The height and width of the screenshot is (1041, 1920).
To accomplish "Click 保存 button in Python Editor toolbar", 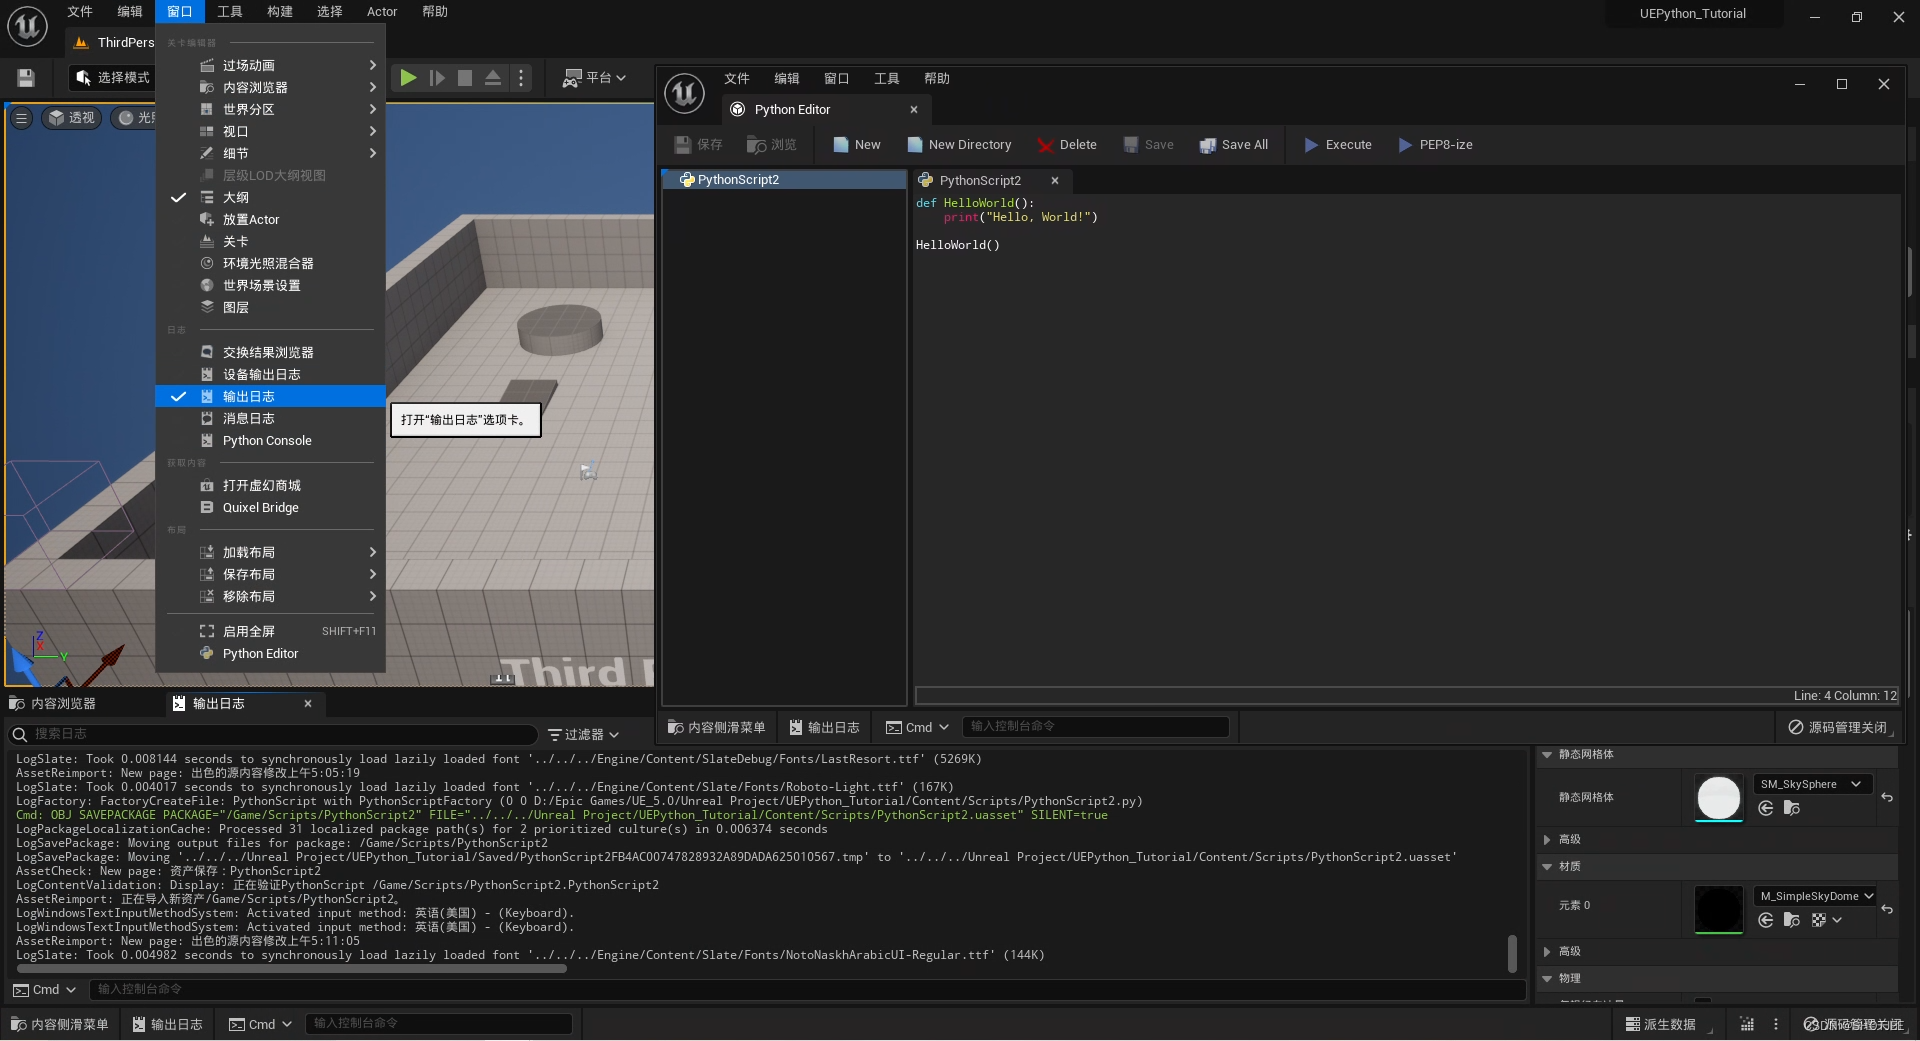I will coord(698,145).
